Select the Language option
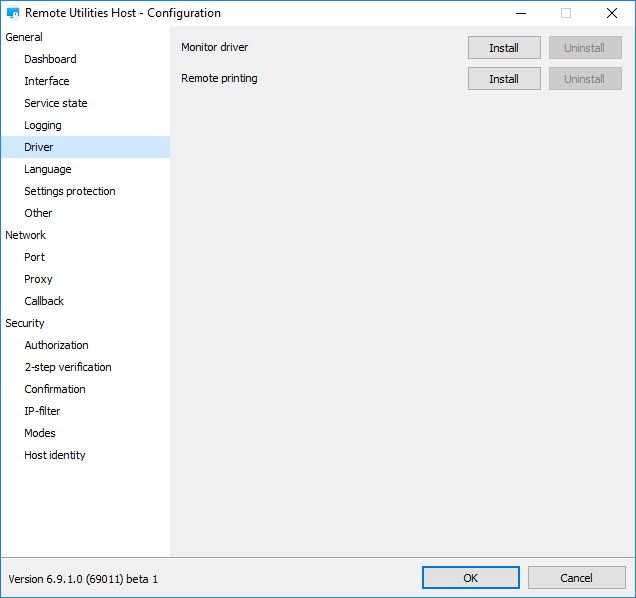This screenshot has height=598, width=636. (48, 169)
